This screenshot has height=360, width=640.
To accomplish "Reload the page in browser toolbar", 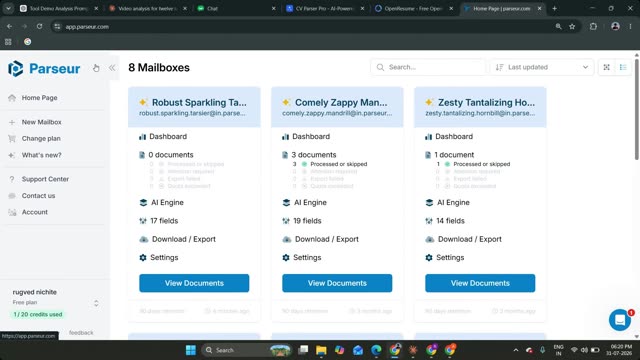I will click(39, 27).
